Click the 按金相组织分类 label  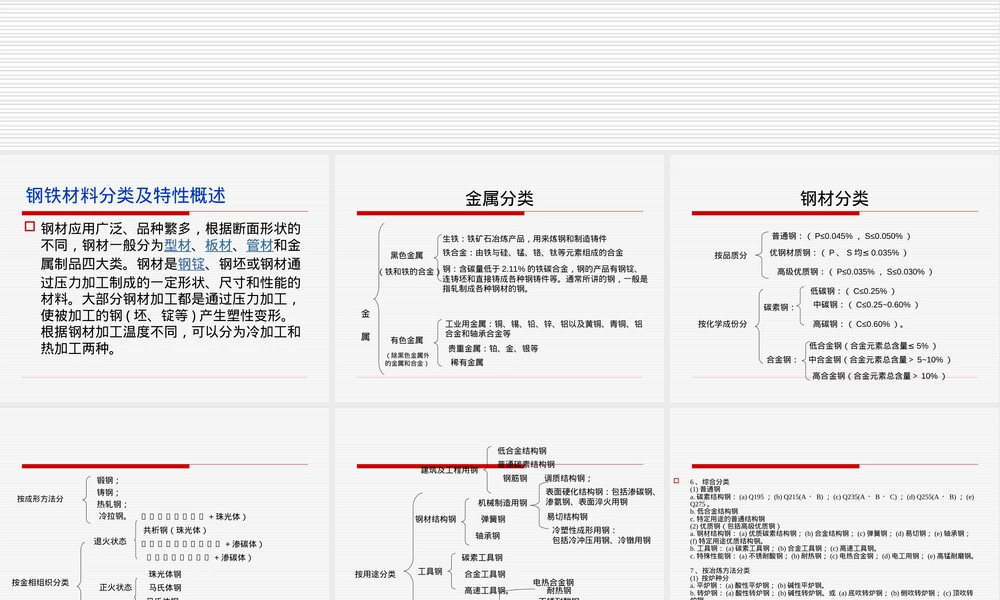(x=40, y=583)
